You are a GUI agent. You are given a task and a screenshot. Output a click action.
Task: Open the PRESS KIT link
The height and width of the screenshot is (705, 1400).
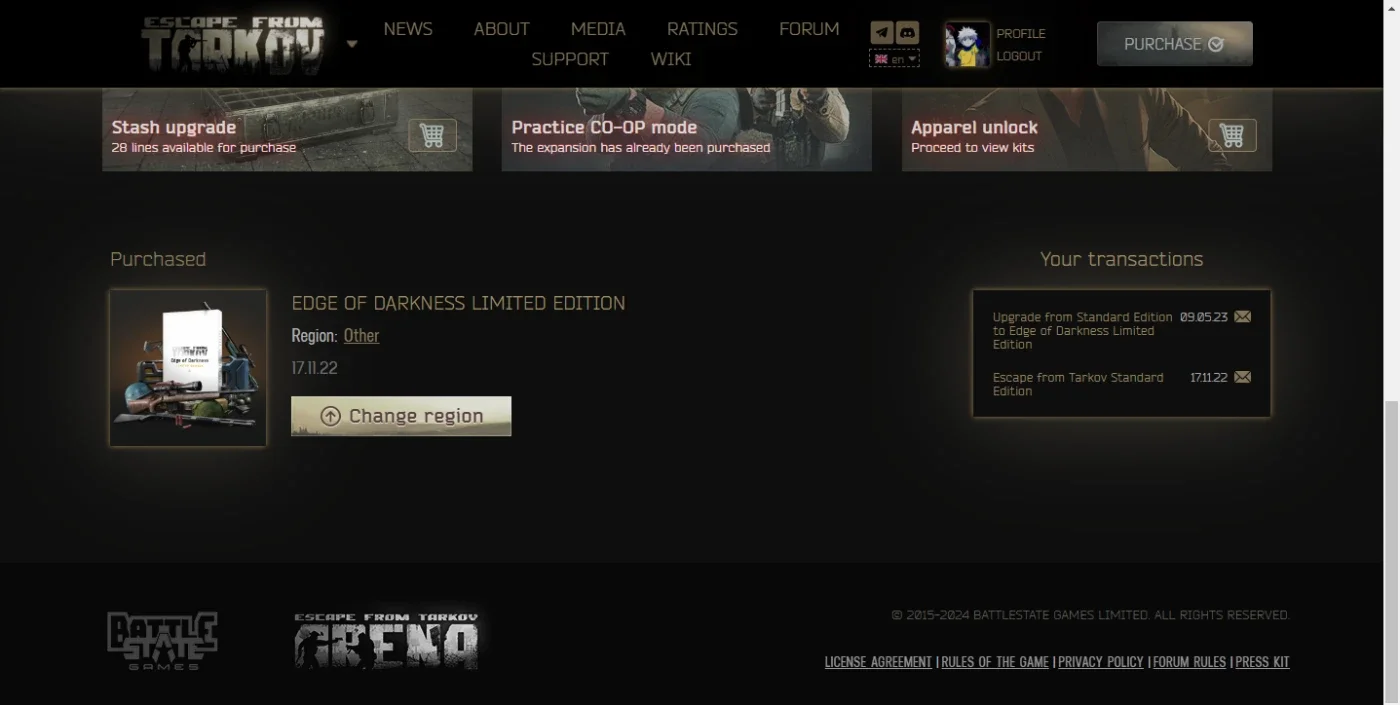pos(1262,662)
